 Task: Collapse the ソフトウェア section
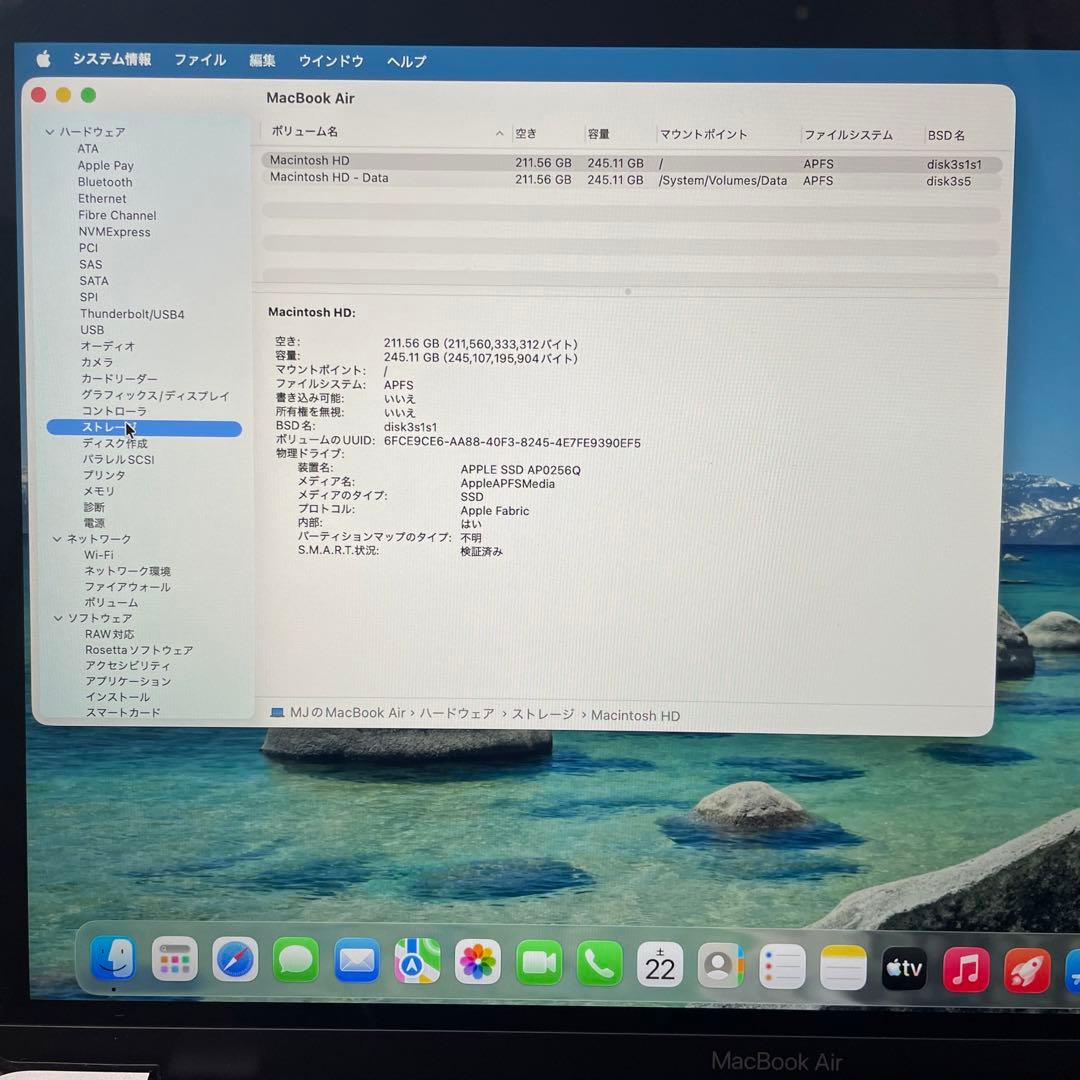coord(57,618)
